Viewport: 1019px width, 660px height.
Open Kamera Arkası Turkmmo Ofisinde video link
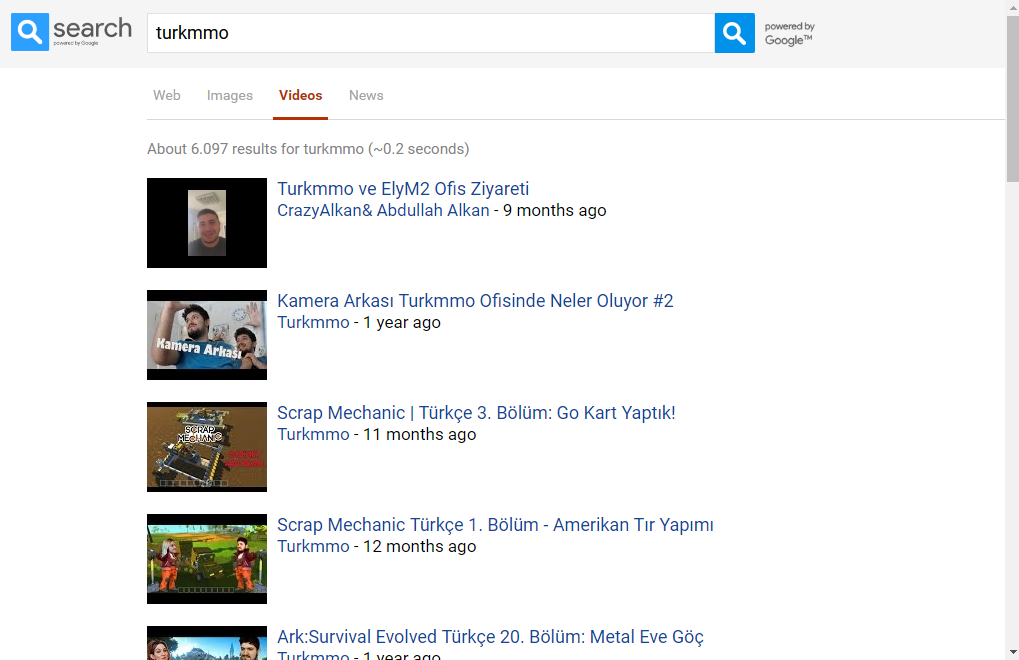click(x=475, y=301)
